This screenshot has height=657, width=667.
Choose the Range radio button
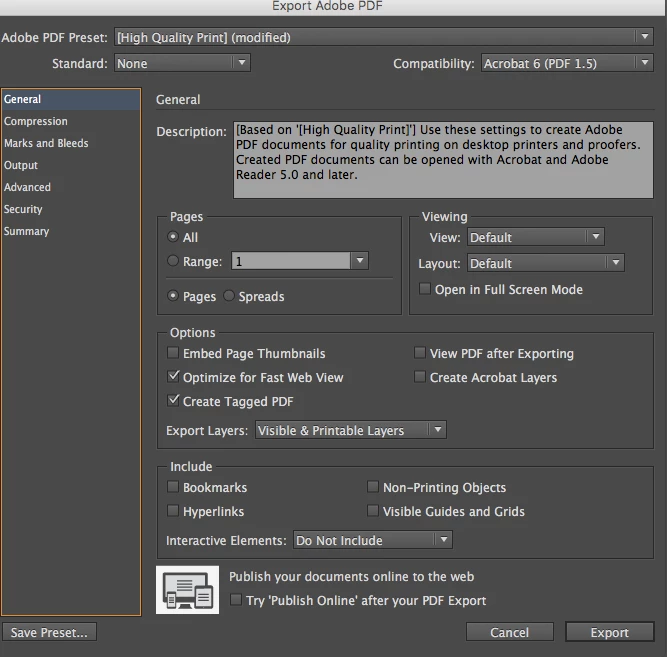(x=173, y=260)
